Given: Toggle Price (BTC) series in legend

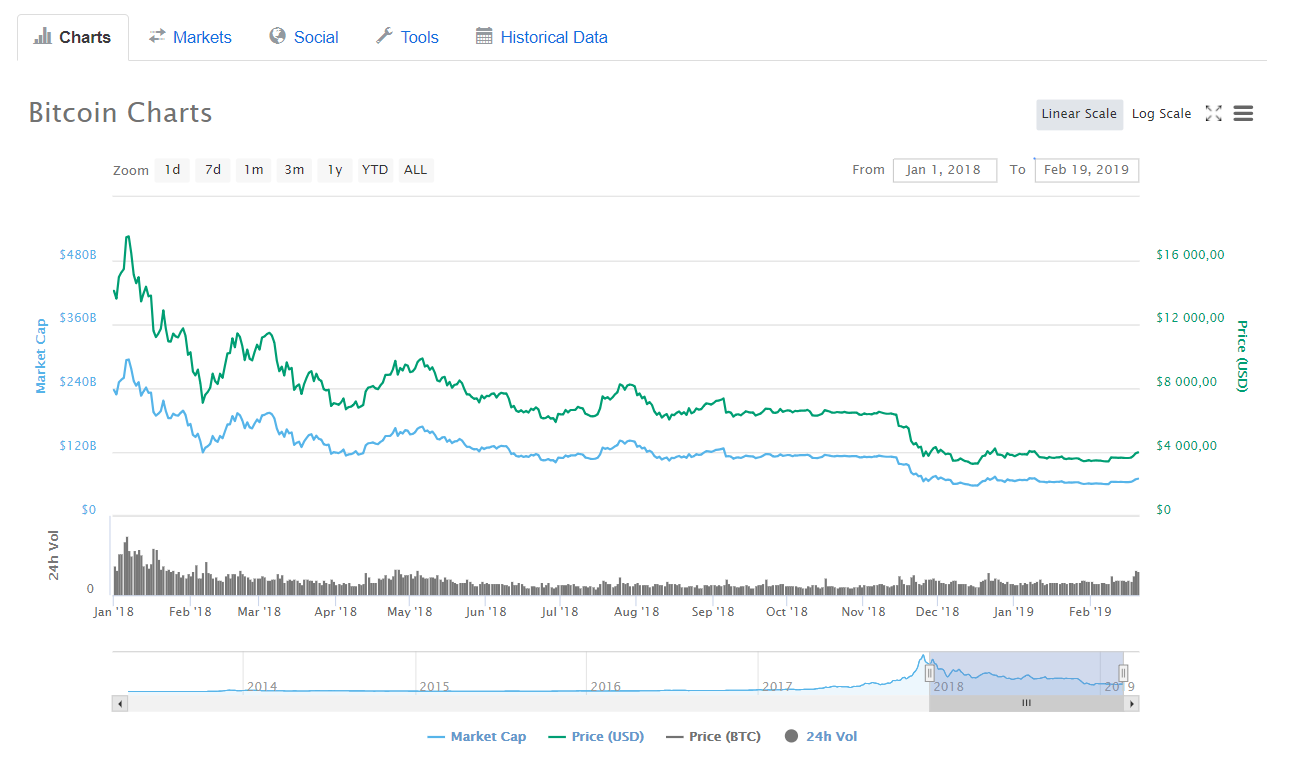Looking at the screenshot, I should coord(713,737).
